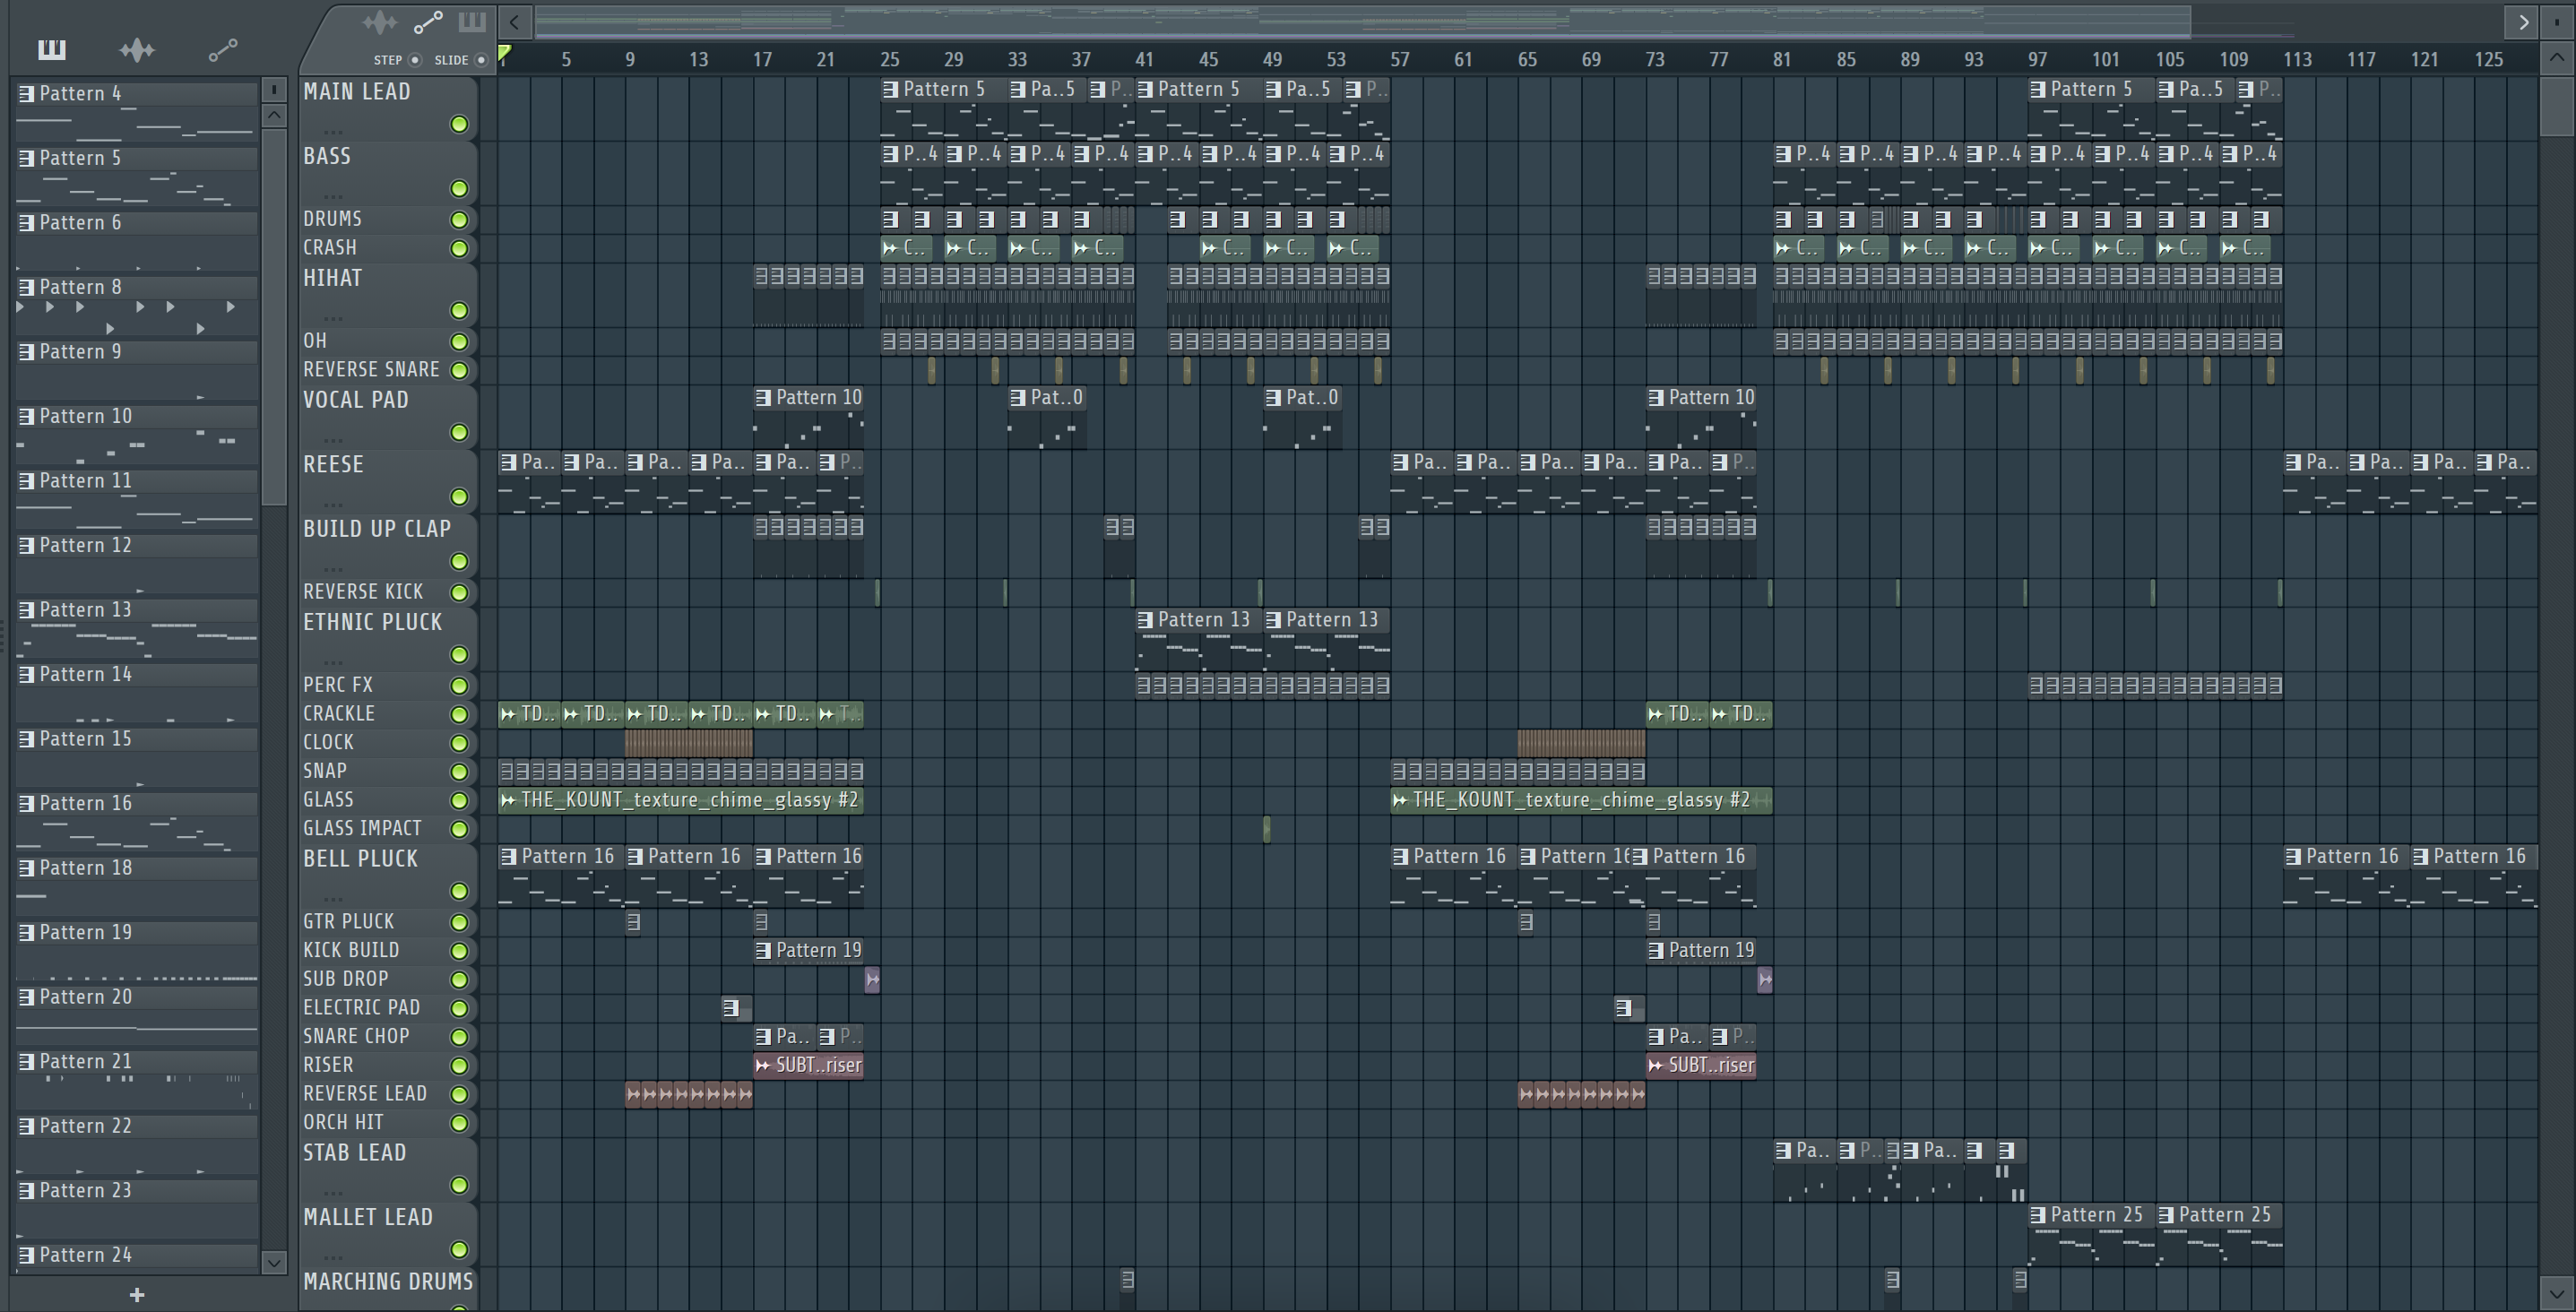This screenshot has height=1312, width=2576.
Task: Mute the MAIN LEAD track
Action: (459, 124)
